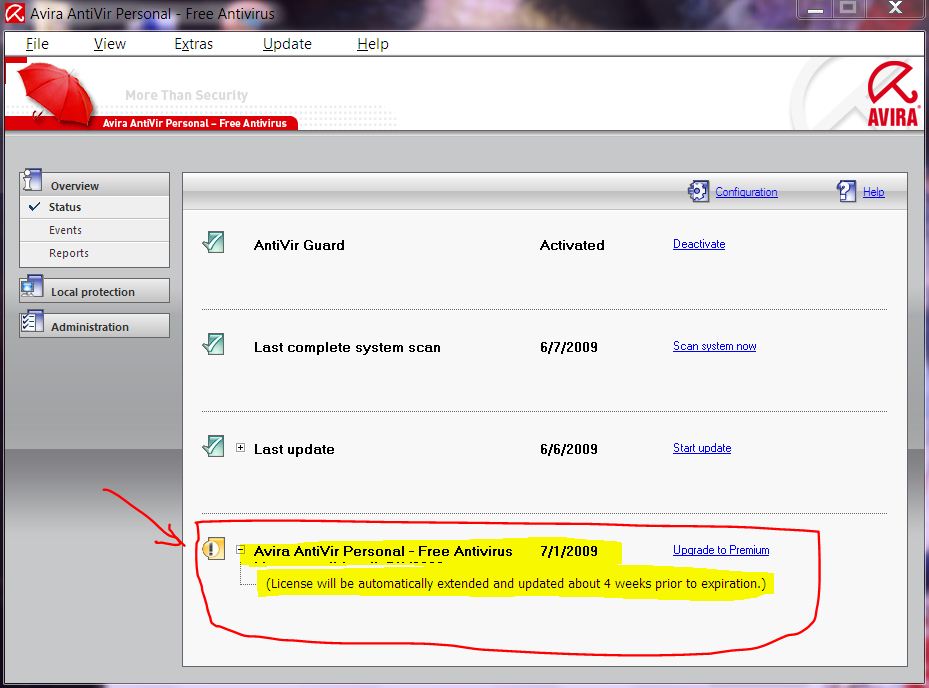Viewport: 929px width, 688px height.
Task: Click the Start update link
Action: pyautogui.click(x=701, y=448)
